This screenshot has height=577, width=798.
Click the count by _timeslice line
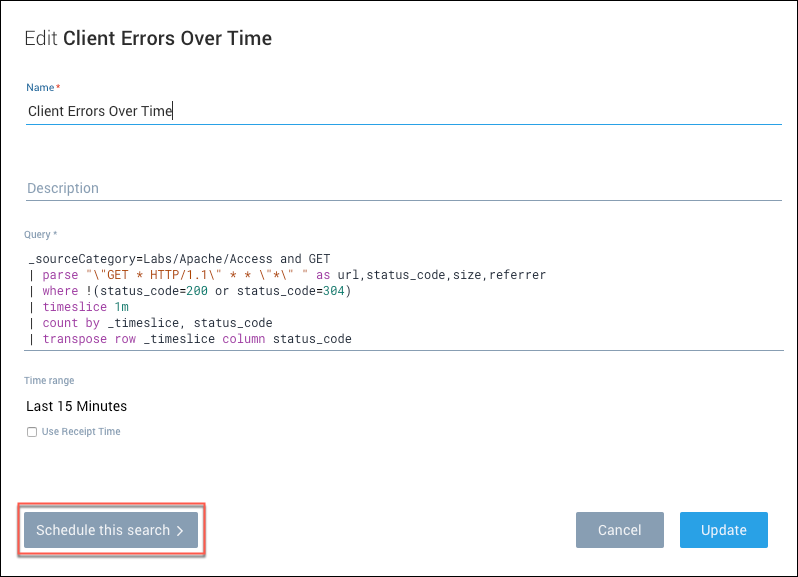click(156, 323)
